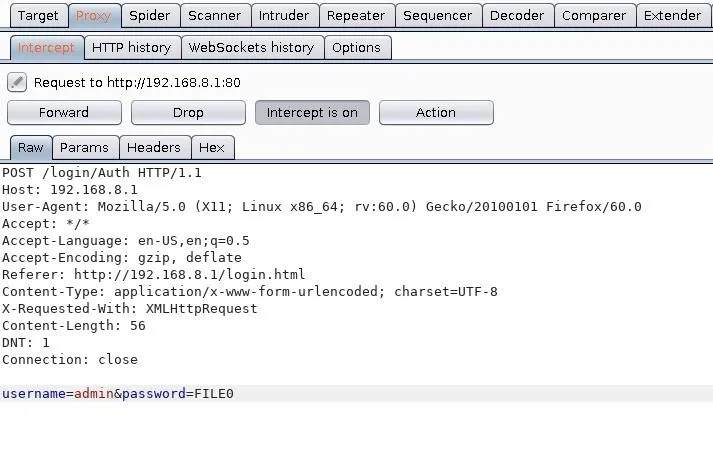Screen dimensions: 713x454
Task: Open the Comparer tab
Action: coord(594,16)
